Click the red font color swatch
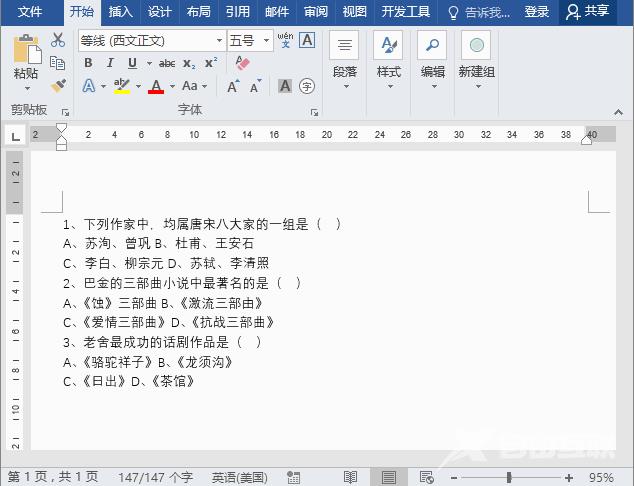634x486 pixels. (x=156, y=87)
